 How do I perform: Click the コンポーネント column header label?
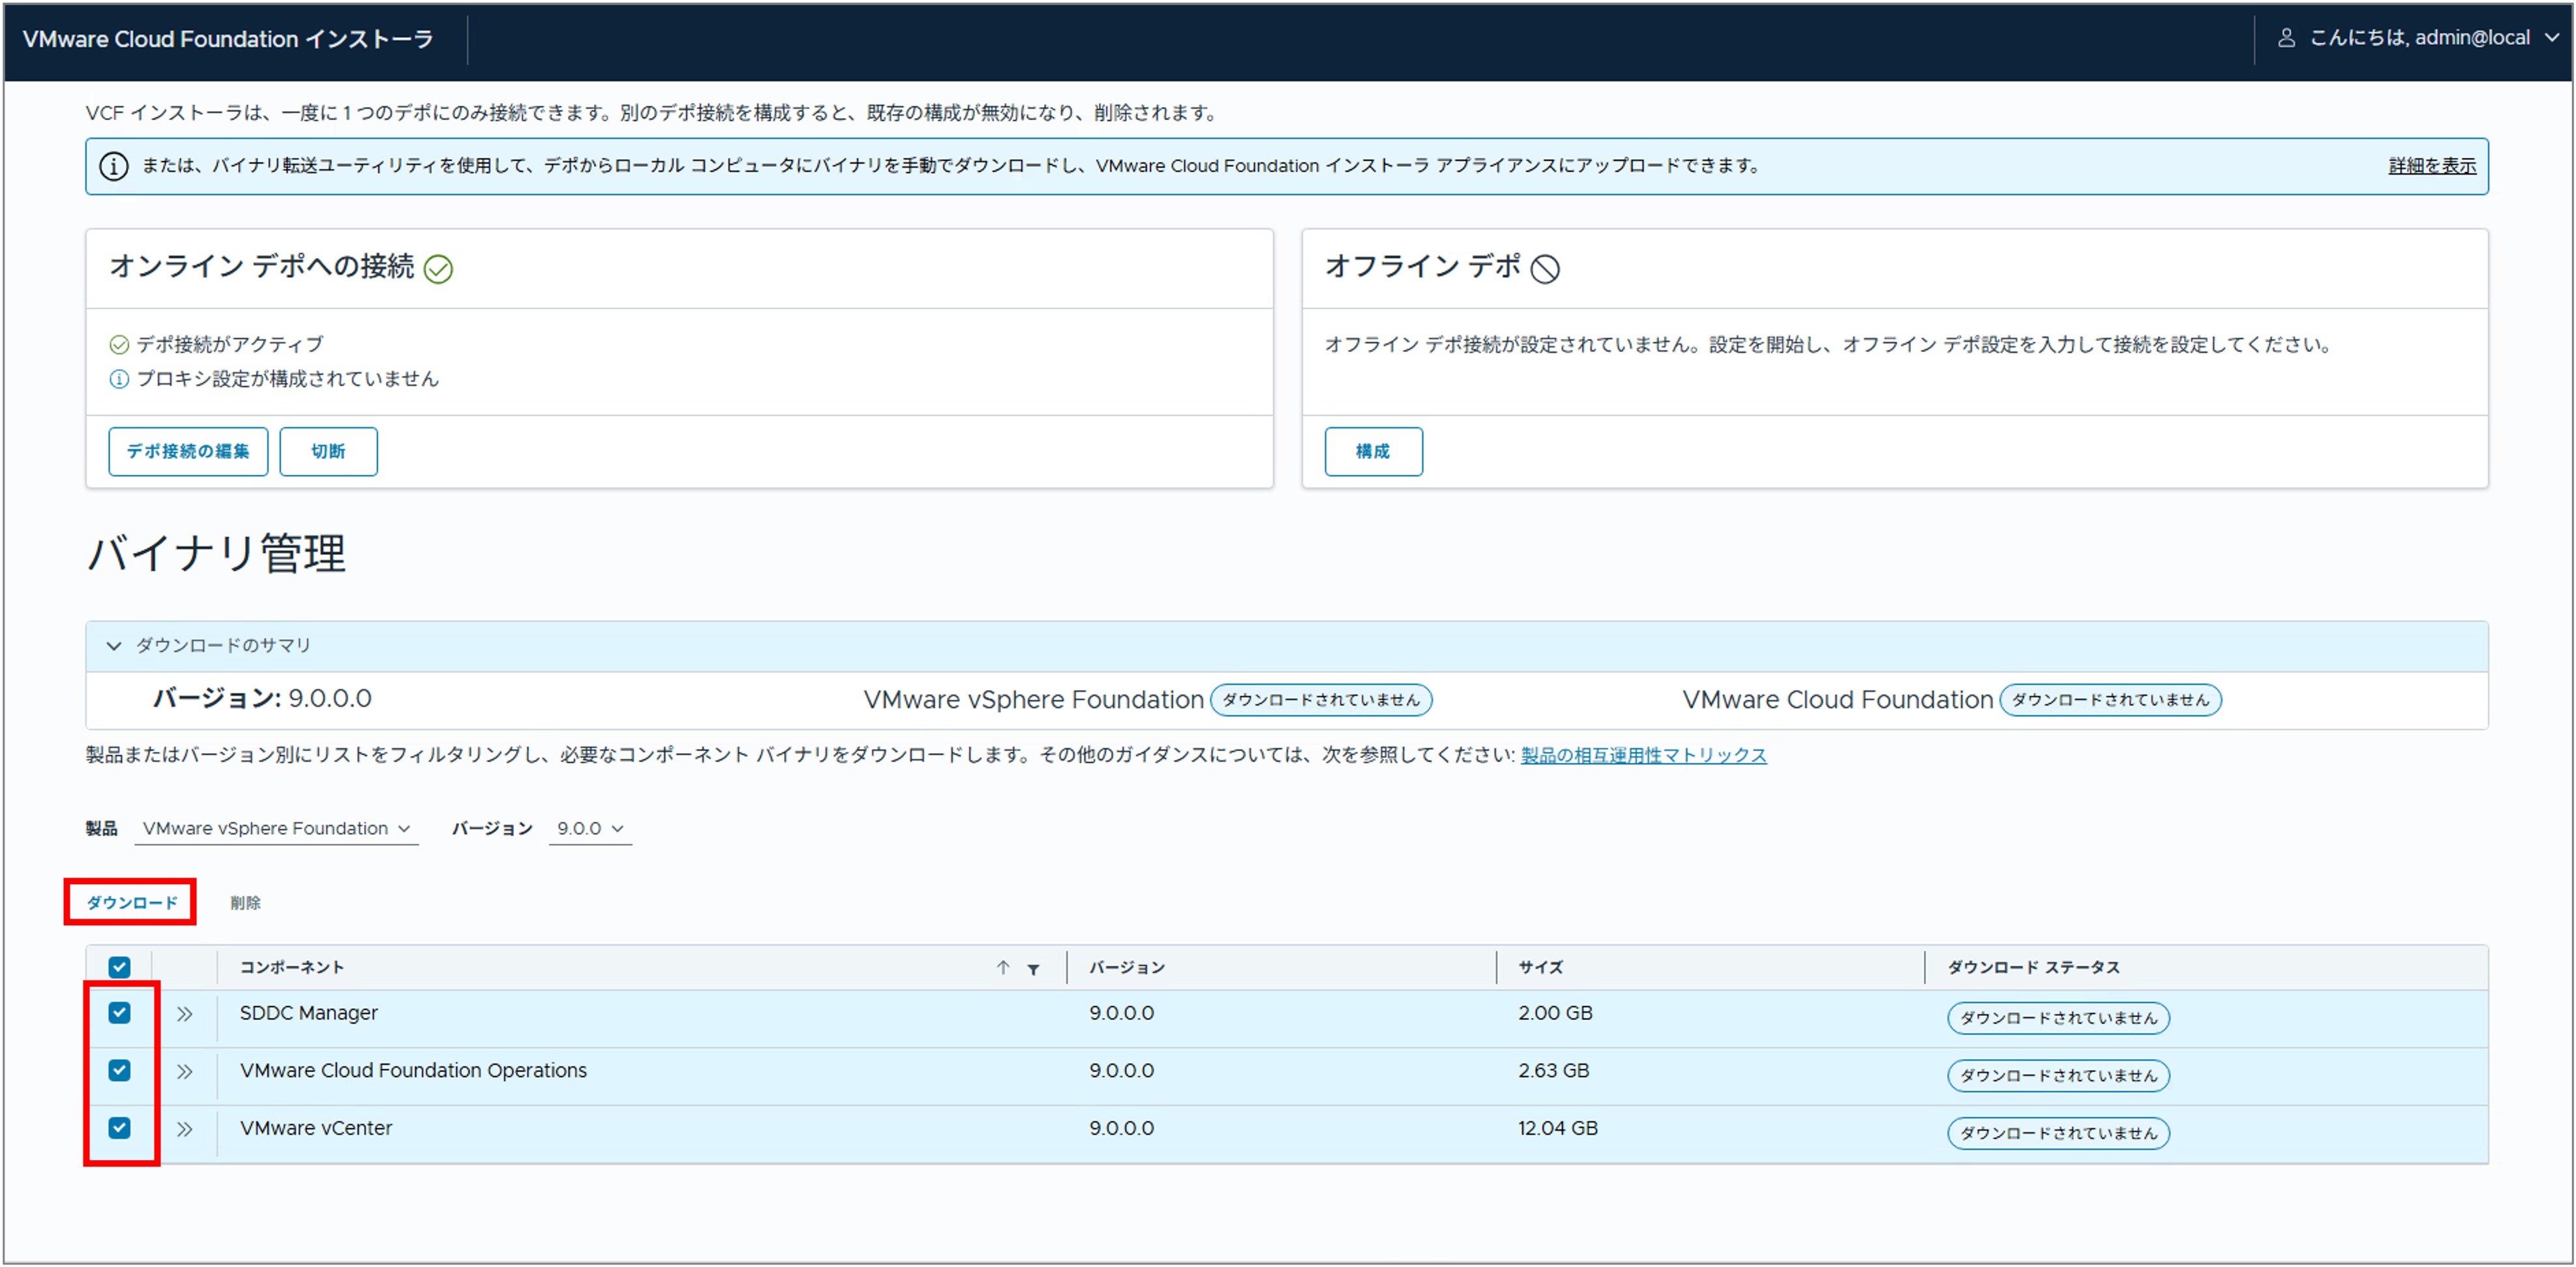291,967
